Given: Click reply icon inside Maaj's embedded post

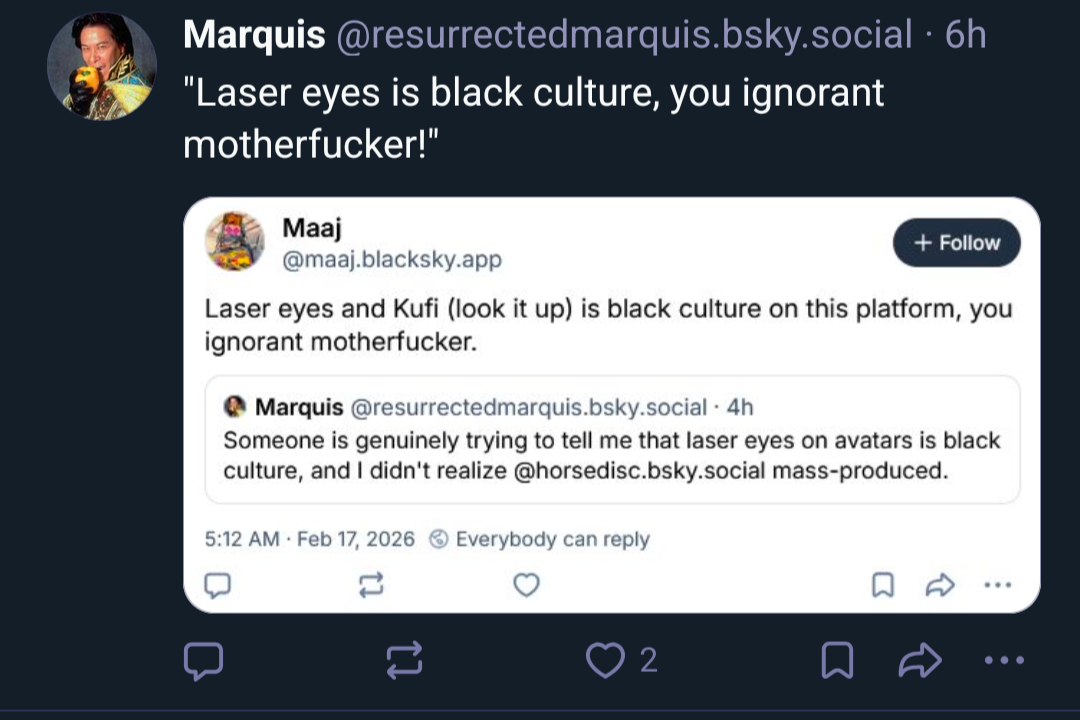Looking at the screenshot, I should click(217, 585).
